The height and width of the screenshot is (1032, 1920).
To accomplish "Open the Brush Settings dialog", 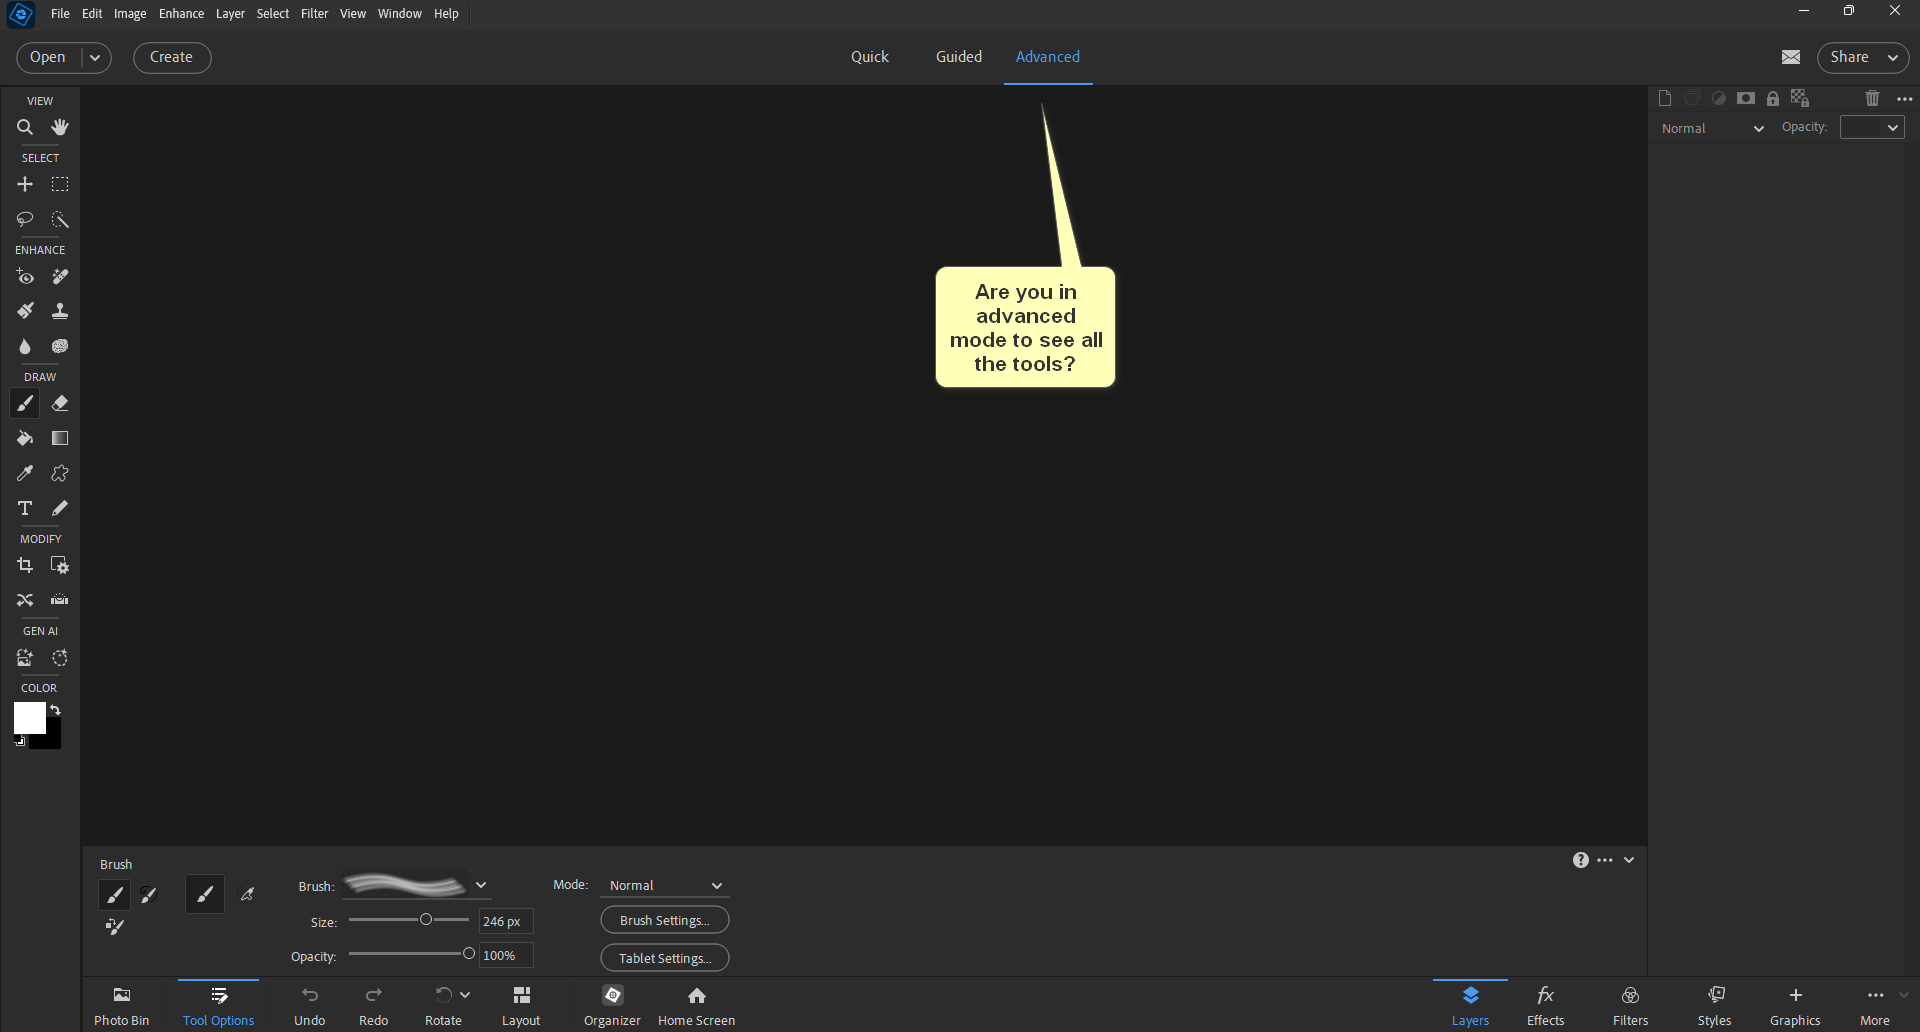I will pos(663,919).
